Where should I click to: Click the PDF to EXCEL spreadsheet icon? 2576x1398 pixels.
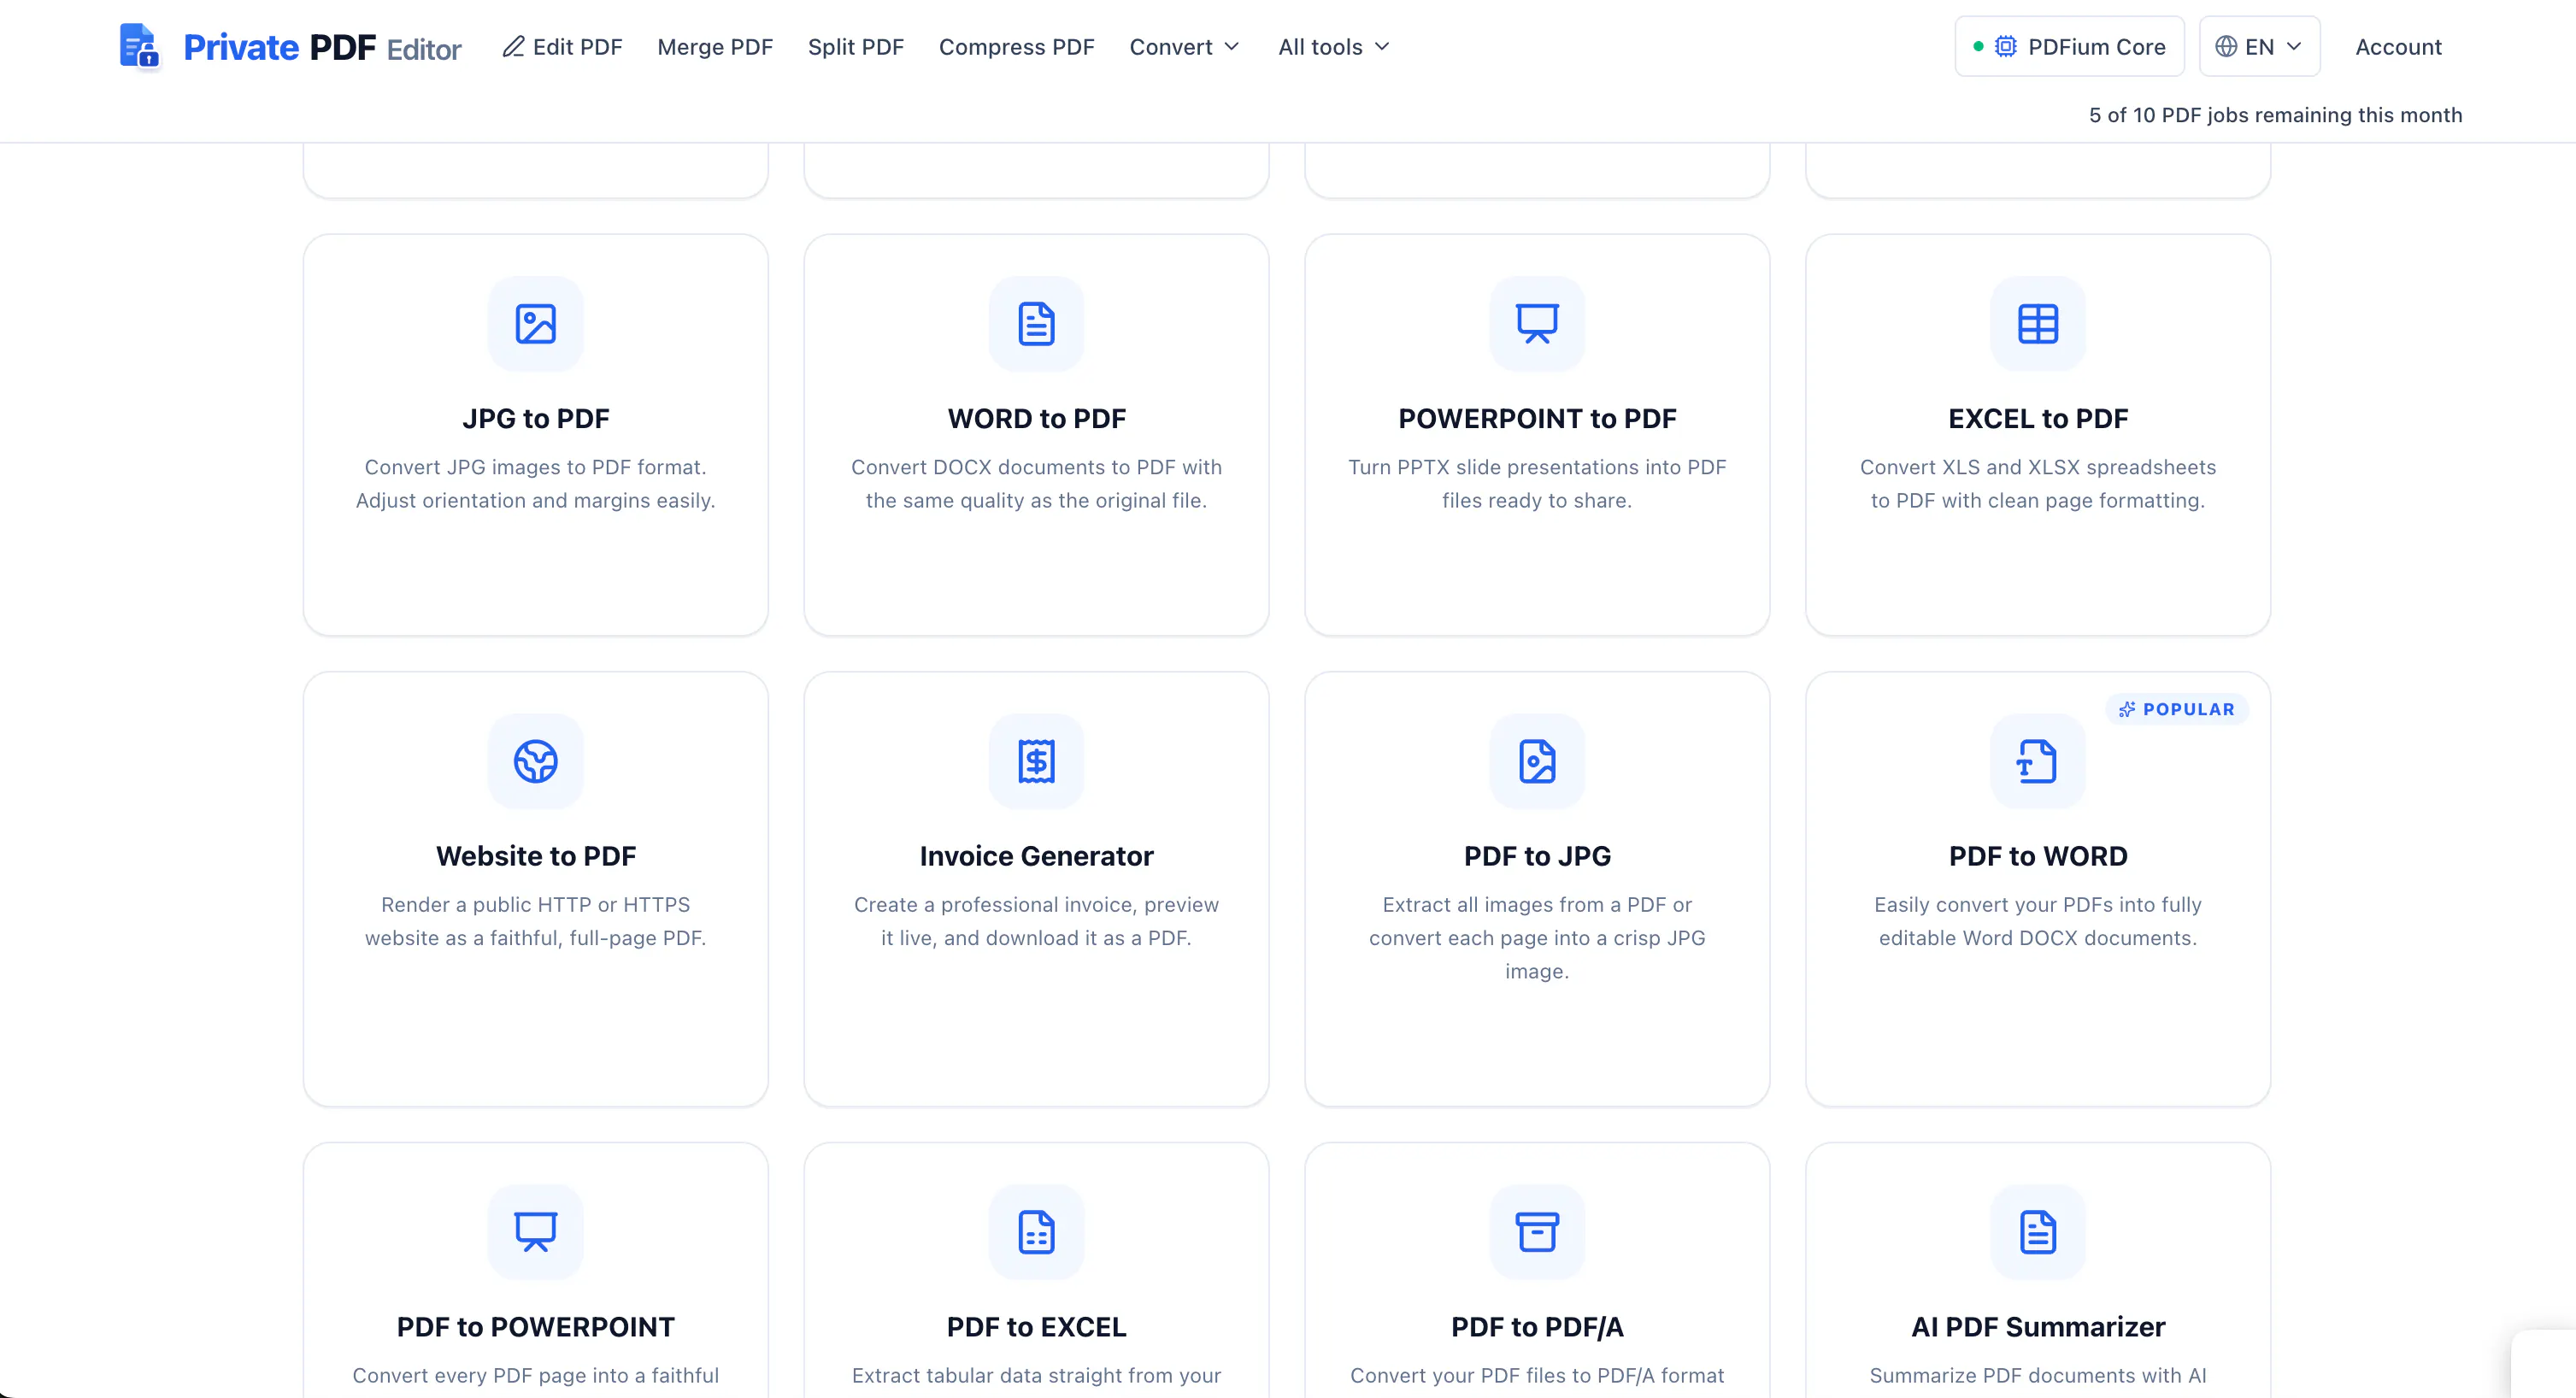[x=1036, y=1232]
